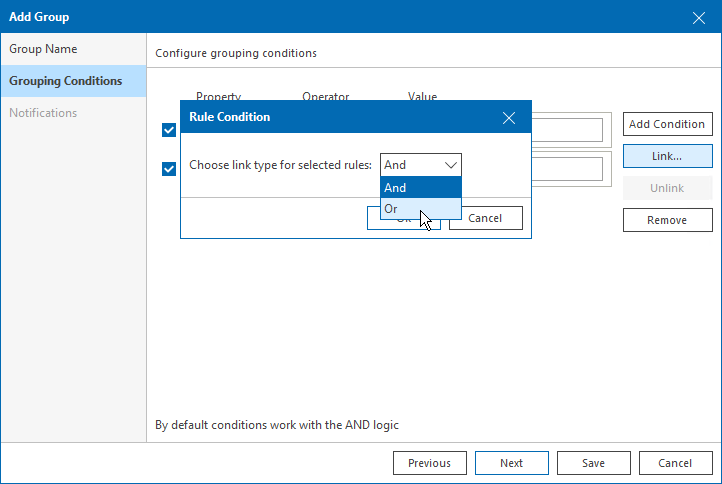Save the group
The width and height of the screenshot is (722, 484).
point(594,463)
